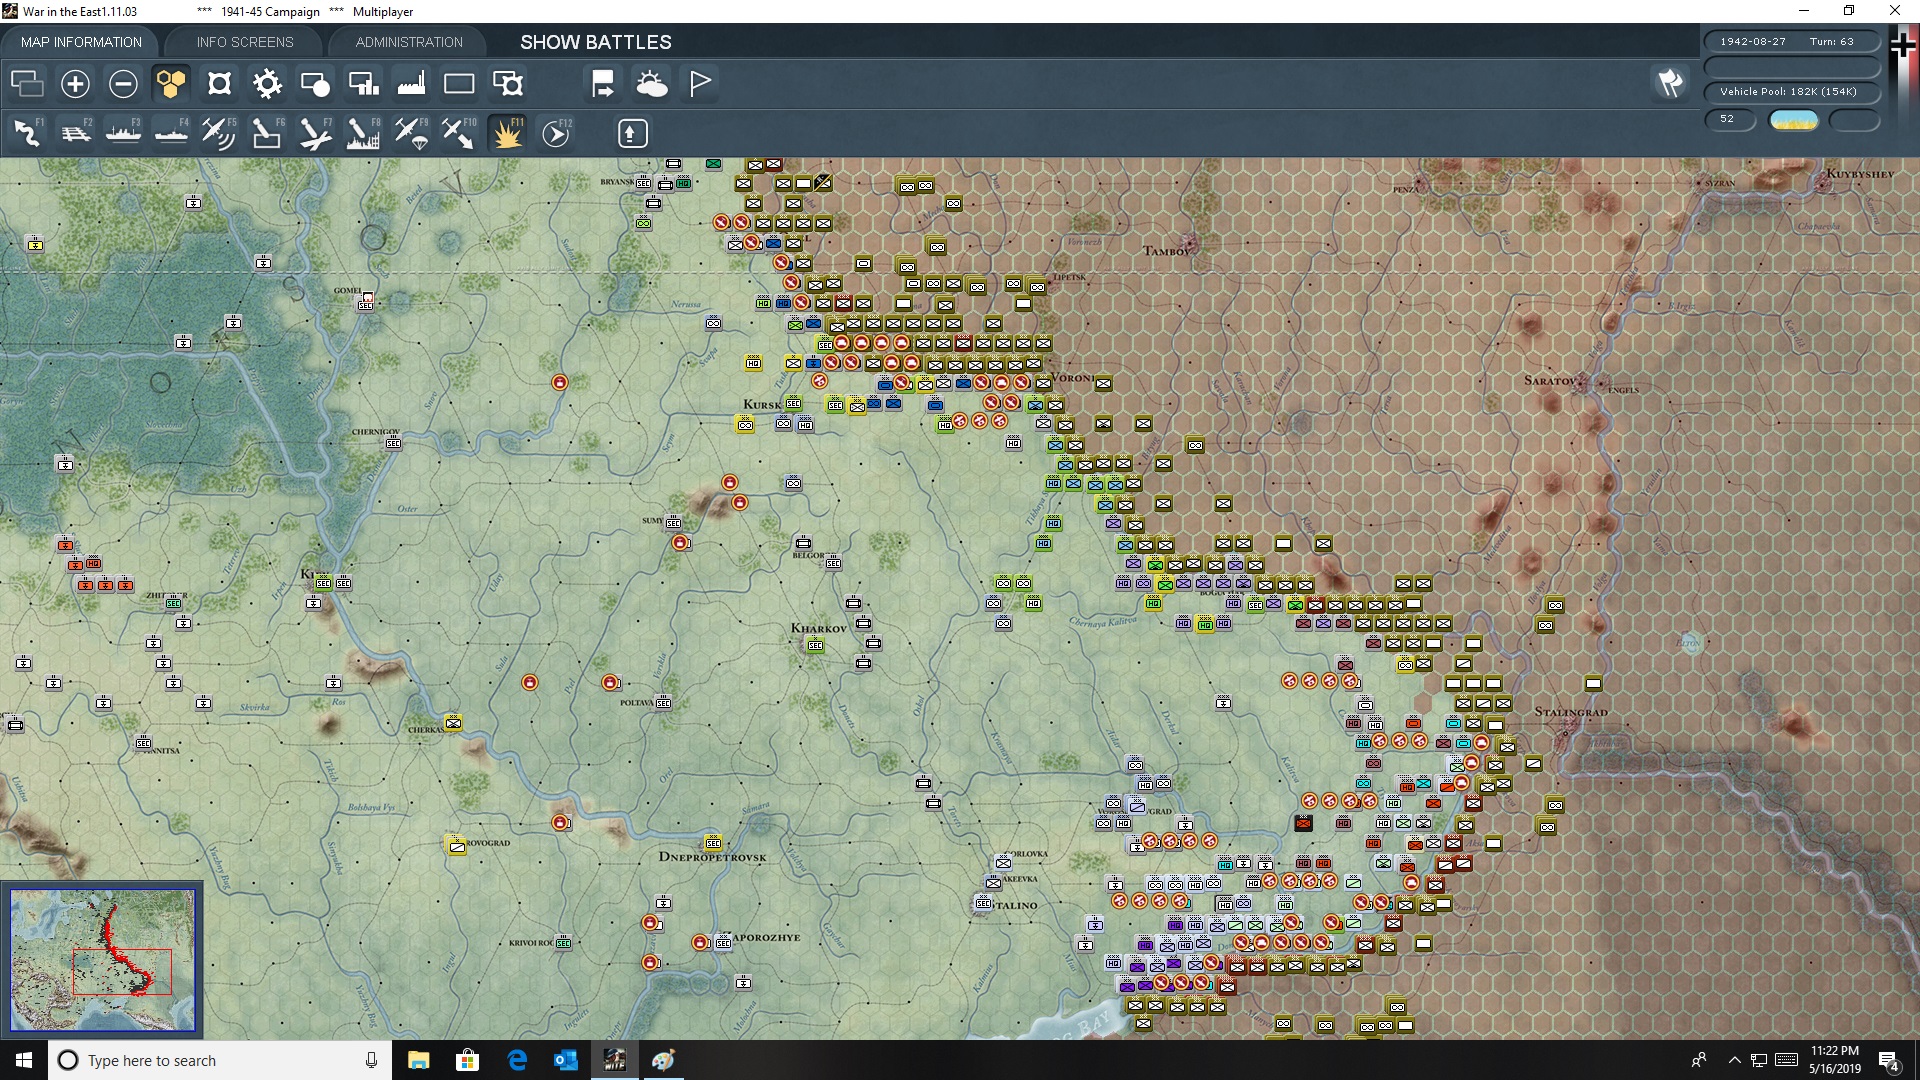1920x1080 pixels.
Task: Click the value 52 pill
Action: pyautogui.click(x=1729, y=119)
